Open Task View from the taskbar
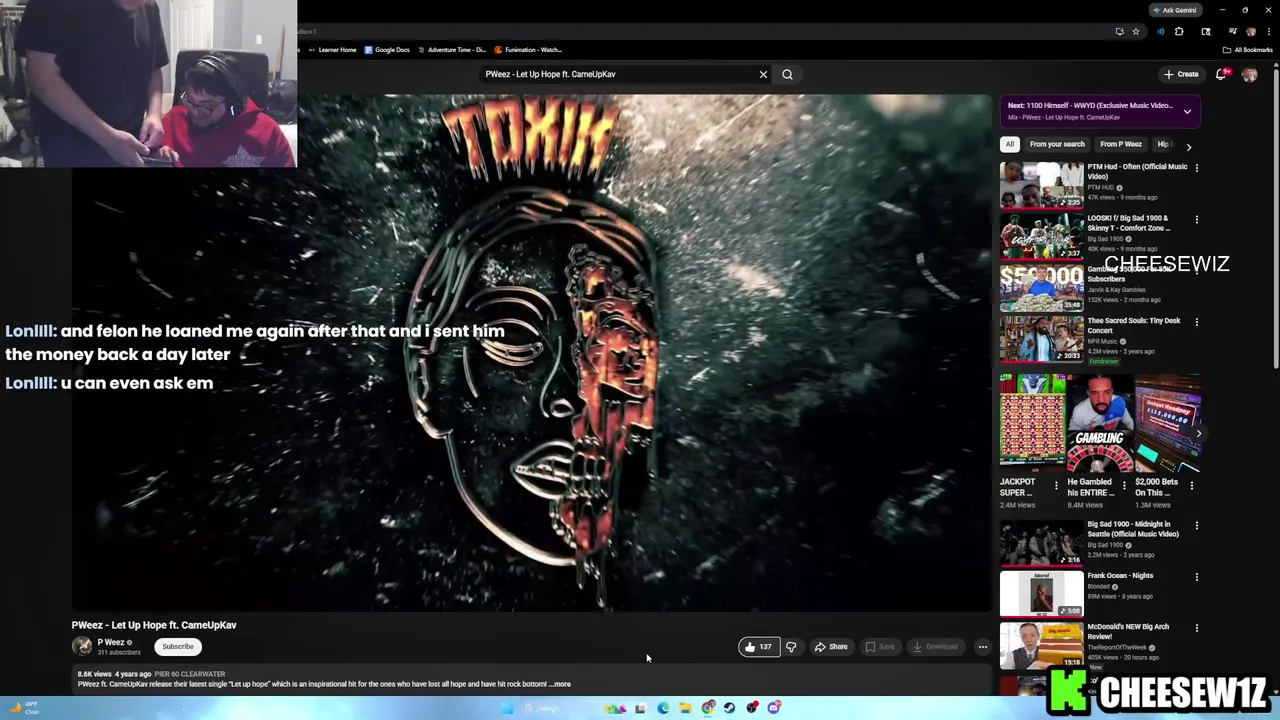 pyautogui.click(x=640, y=708)
